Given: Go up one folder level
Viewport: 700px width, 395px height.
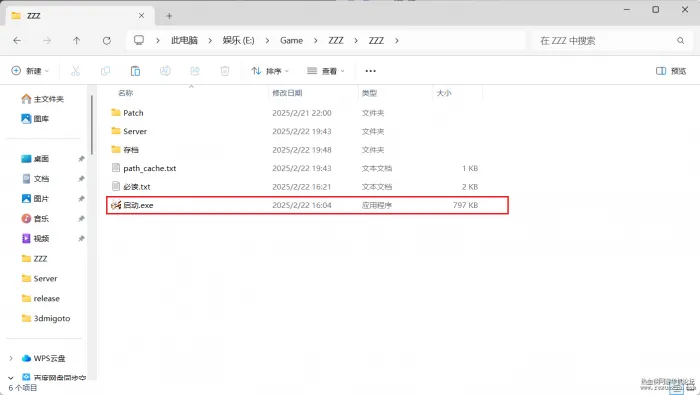Looking at the screenshot, I should [x=76, y=41].
